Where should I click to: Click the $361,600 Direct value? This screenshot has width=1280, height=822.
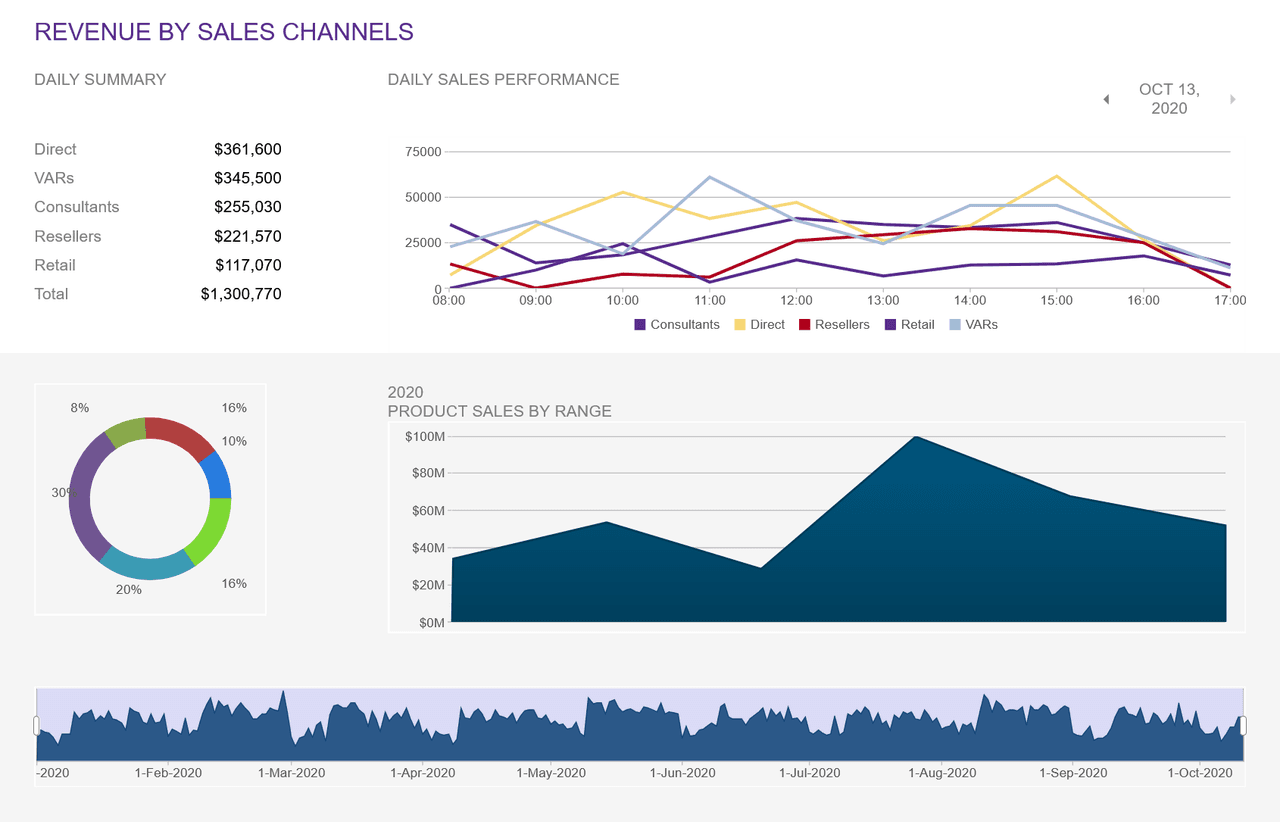click(248, 149)
